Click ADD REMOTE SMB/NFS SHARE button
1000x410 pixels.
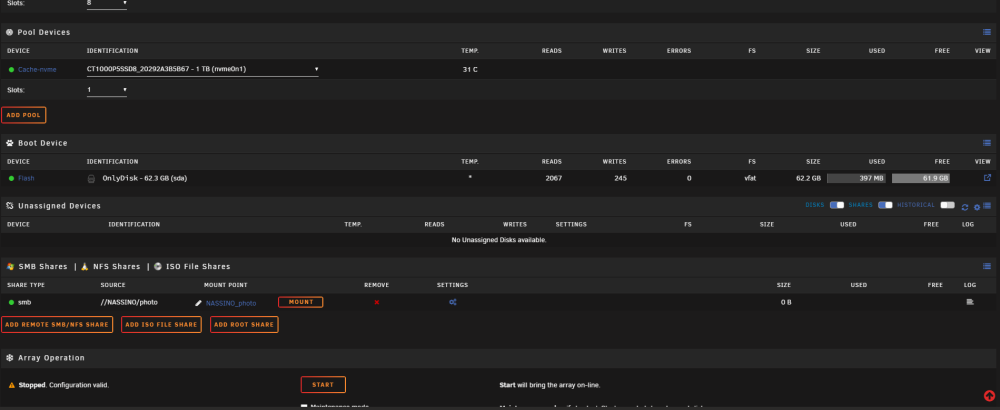[x=57, y=325]
